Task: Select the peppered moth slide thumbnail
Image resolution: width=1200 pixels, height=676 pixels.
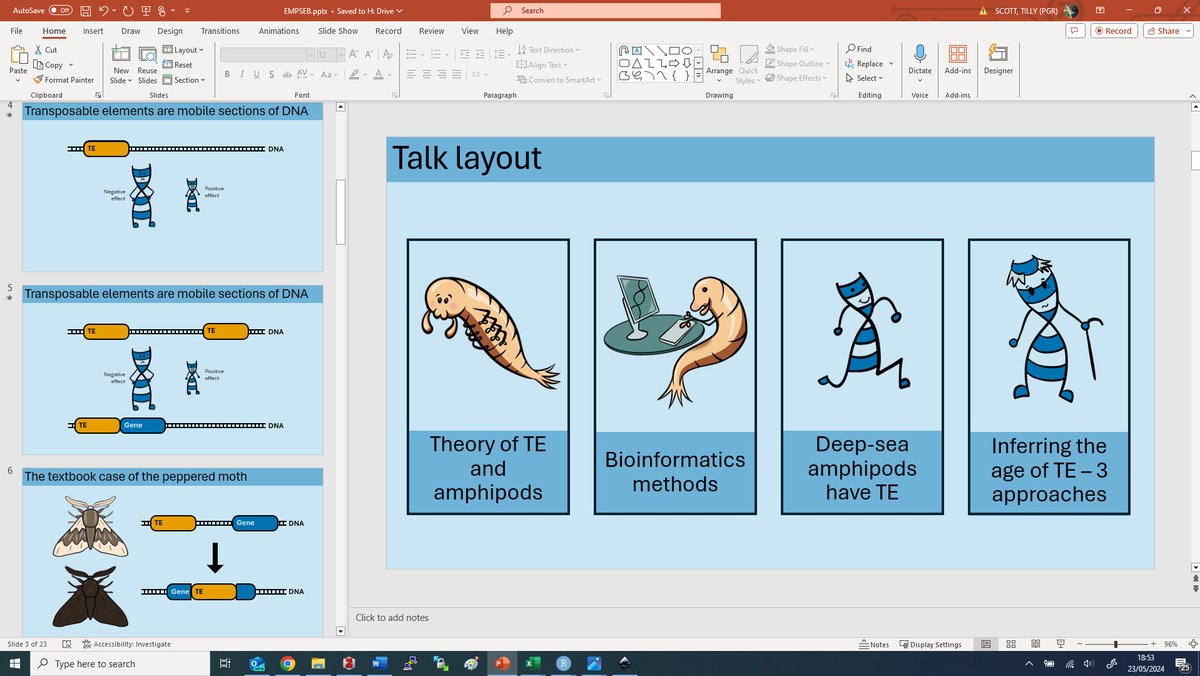Action: tap(173, 550)
